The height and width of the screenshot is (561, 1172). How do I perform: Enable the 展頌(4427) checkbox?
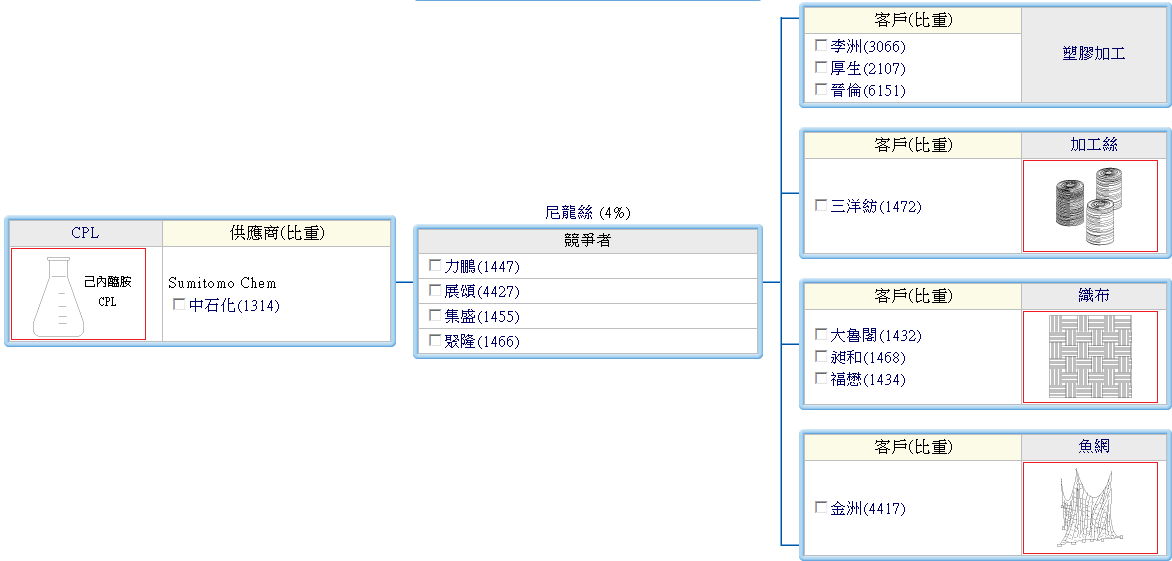pos(434,291)
